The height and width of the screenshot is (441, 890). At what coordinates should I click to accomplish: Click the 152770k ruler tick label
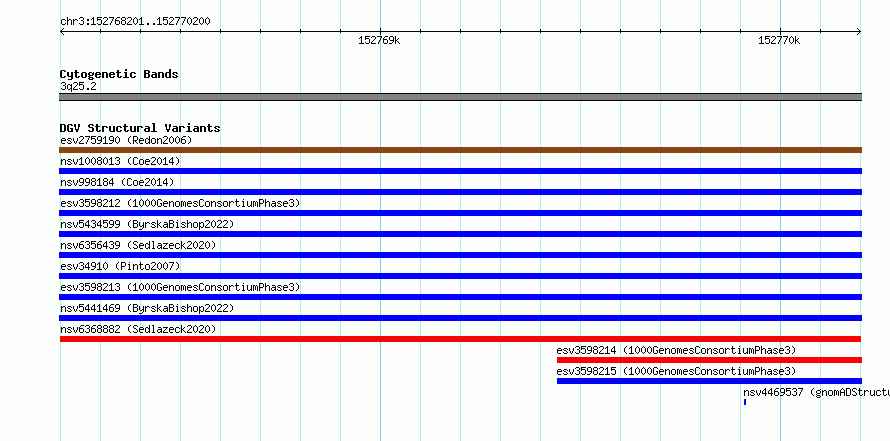point(779,40)
